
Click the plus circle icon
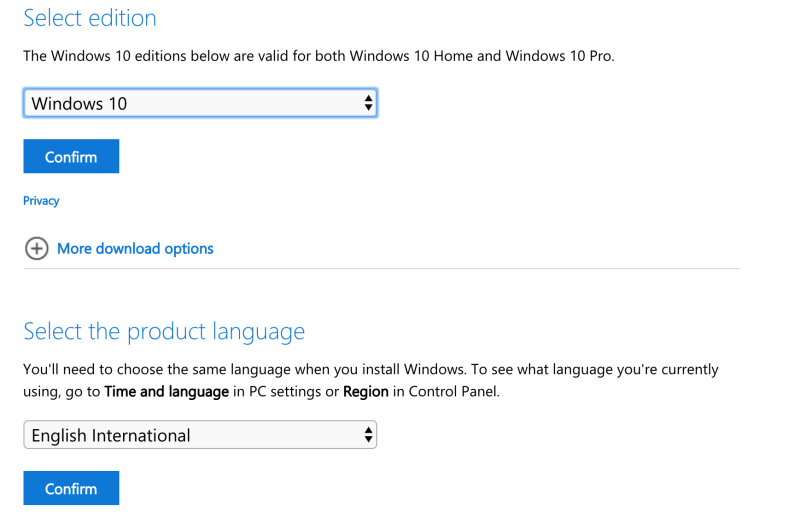pos(36,249)
